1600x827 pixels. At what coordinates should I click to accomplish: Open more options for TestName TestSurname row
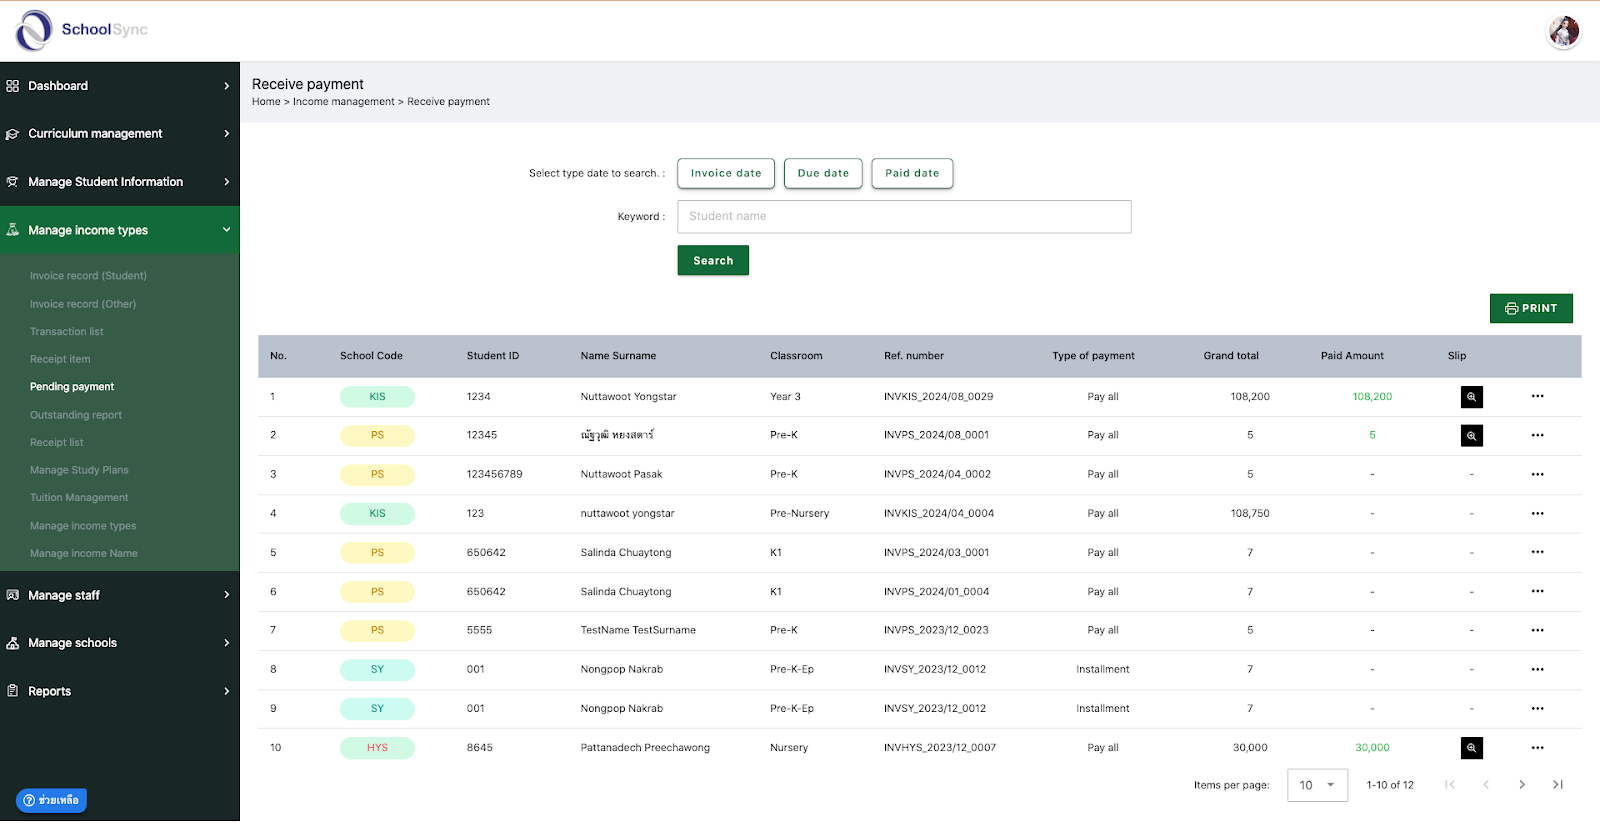pos(1537,630)
